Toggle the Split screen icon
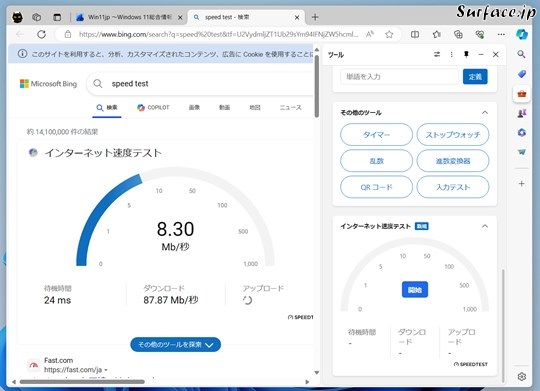 coord(415,34)
